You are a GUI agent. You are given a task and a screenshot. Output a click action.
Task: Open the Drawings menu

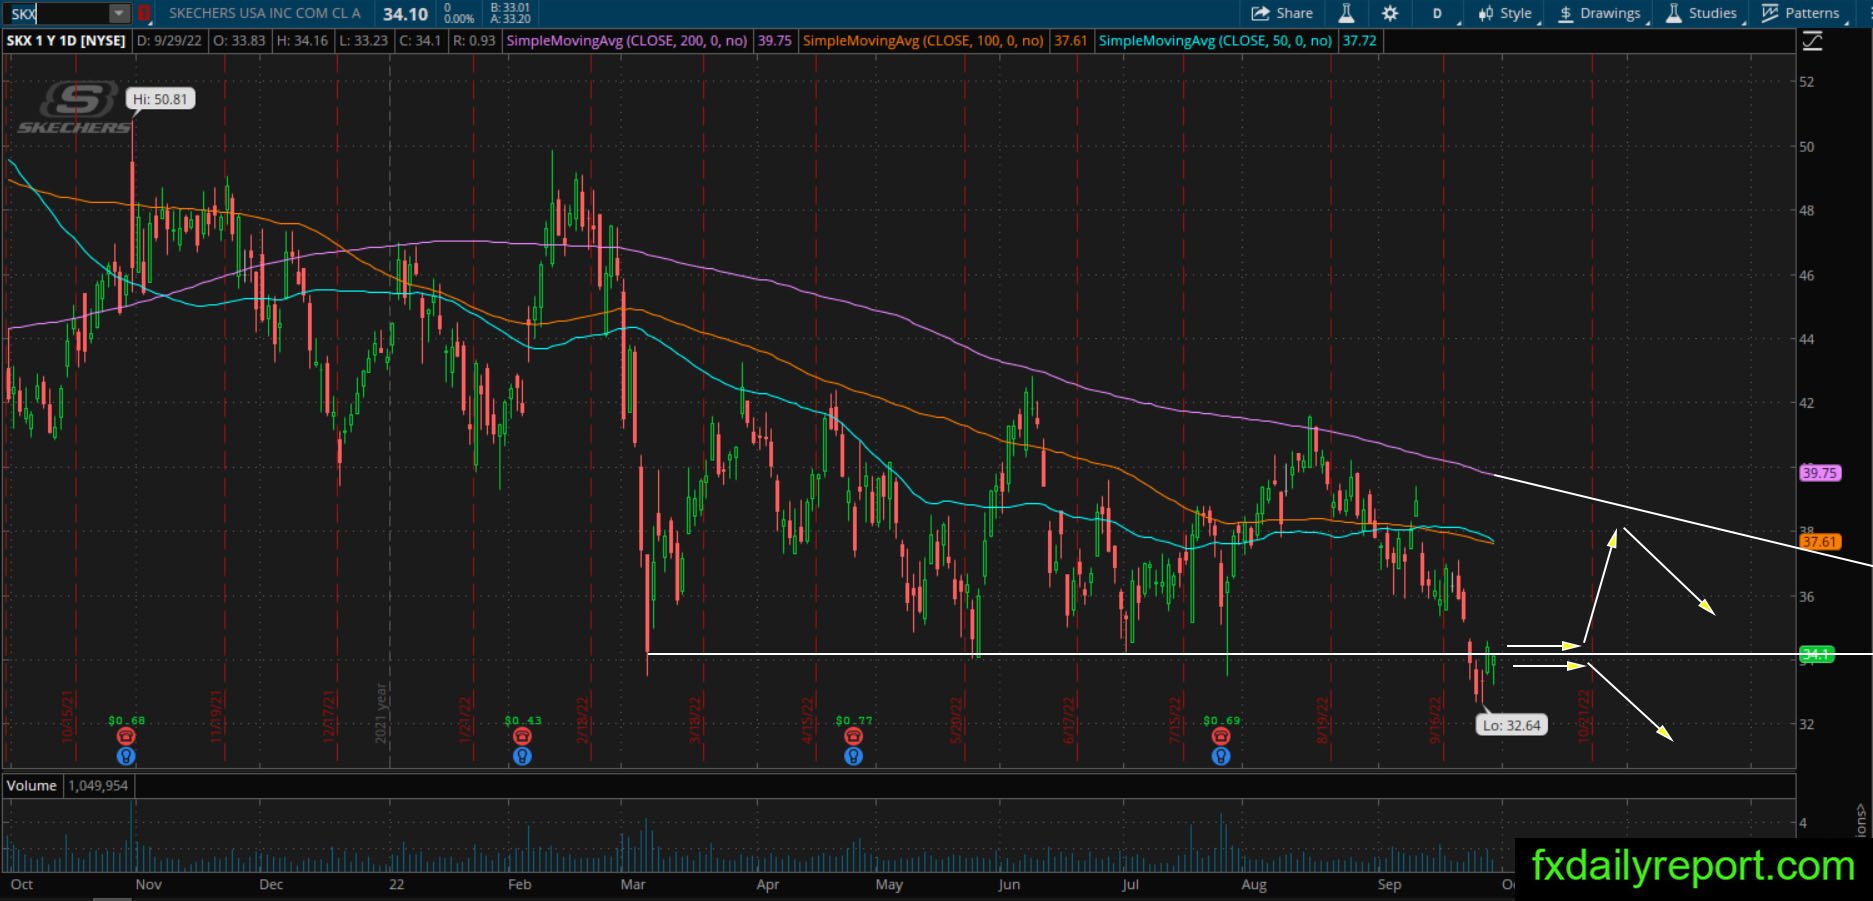pyautogui.click(x=1600, y=13)
